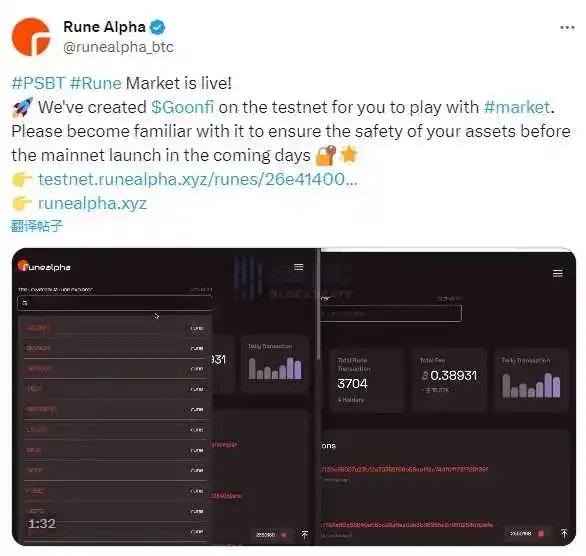Open the #Rune hashtag
This screenshot has width=586, height=556.
pyautogui.click(x=96, y=83)
